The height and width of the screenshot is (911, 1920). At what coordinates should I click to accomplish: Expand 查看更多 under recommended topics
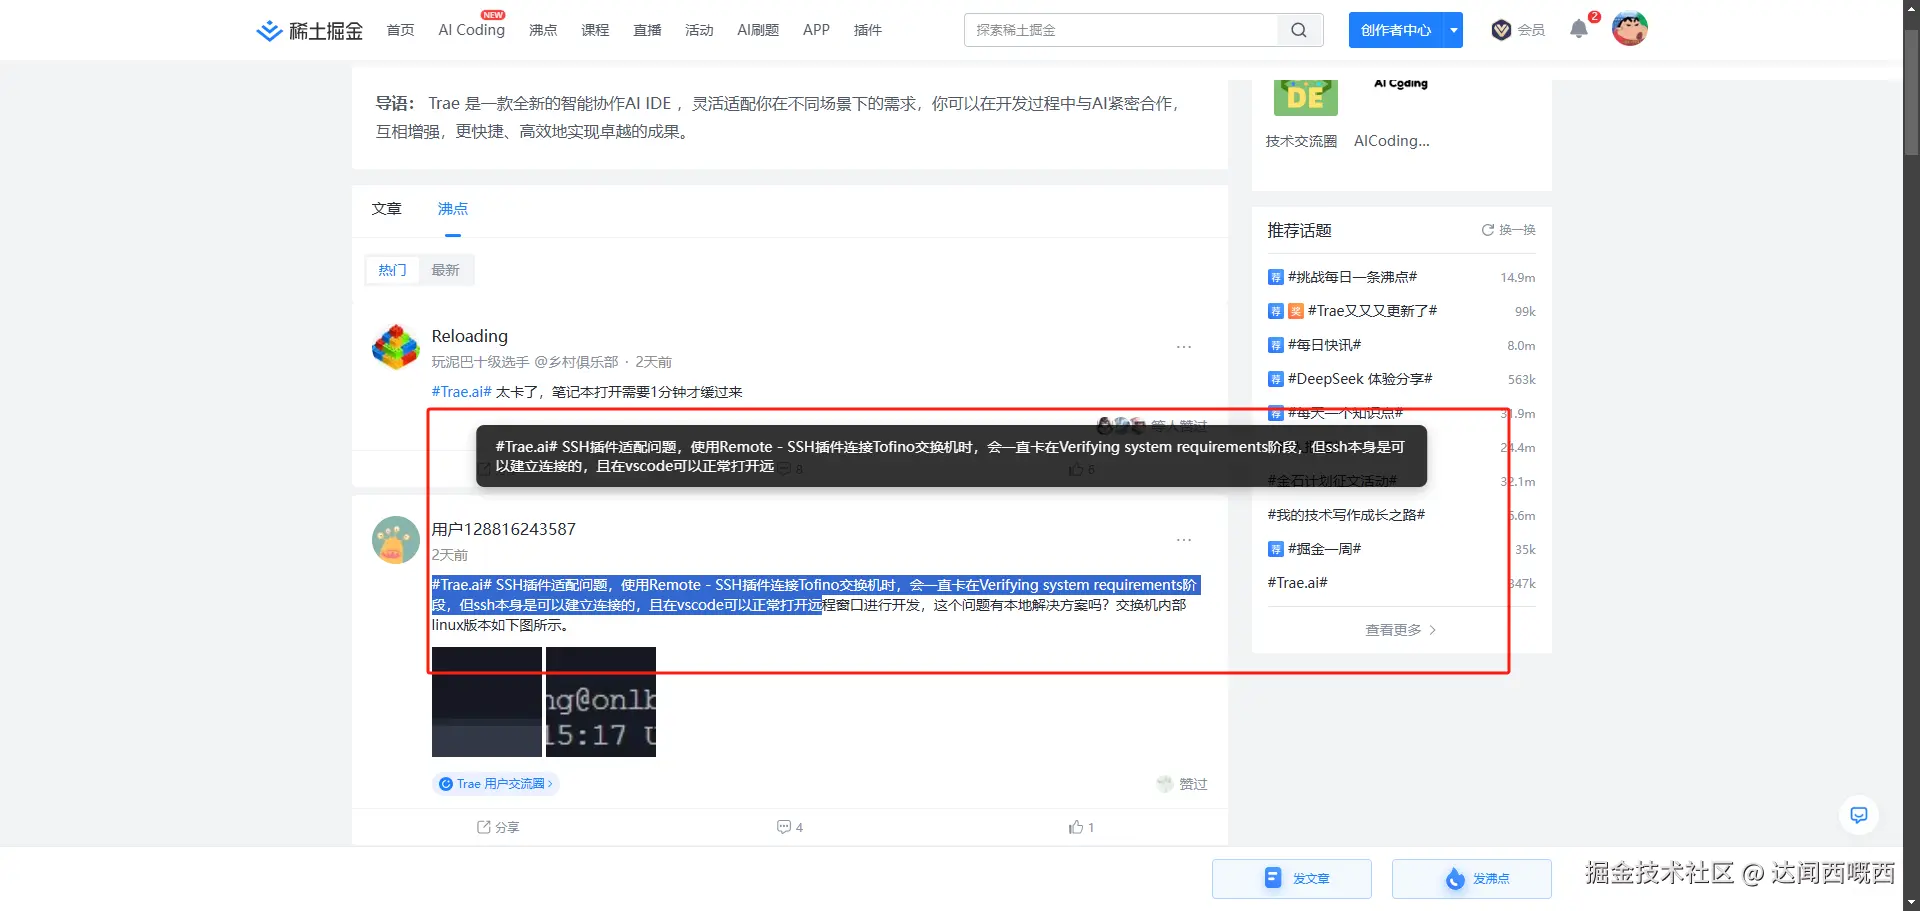click(1399, 629)
